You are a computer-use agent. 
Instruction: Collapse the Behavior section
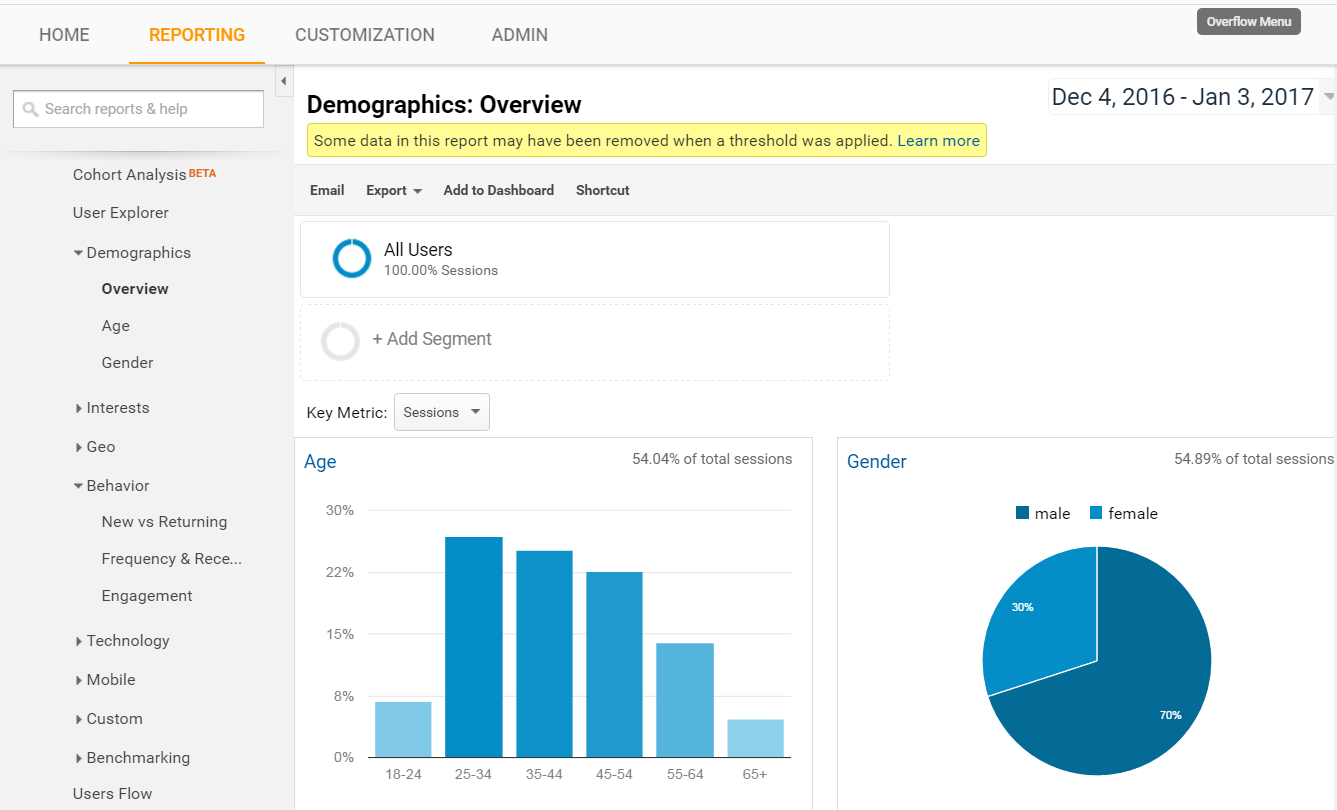tap(112, 486)
